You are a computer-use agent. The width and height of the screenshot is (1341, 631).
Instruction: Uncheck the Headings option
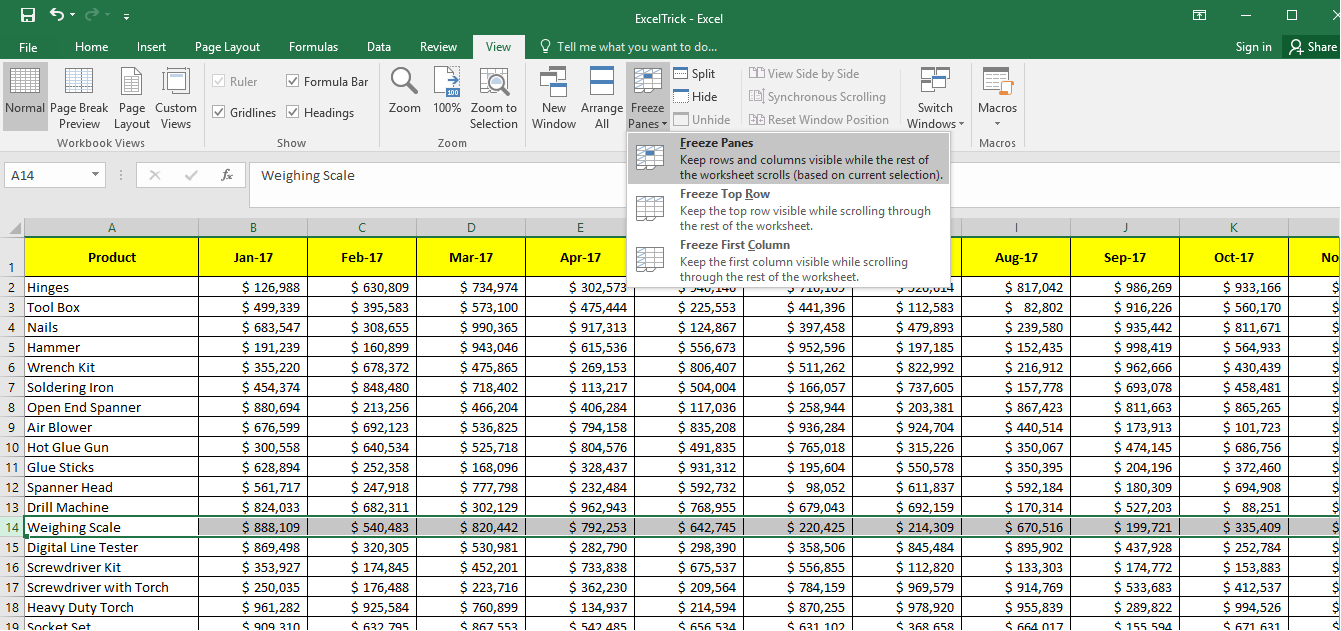click(x=293, y=111)
